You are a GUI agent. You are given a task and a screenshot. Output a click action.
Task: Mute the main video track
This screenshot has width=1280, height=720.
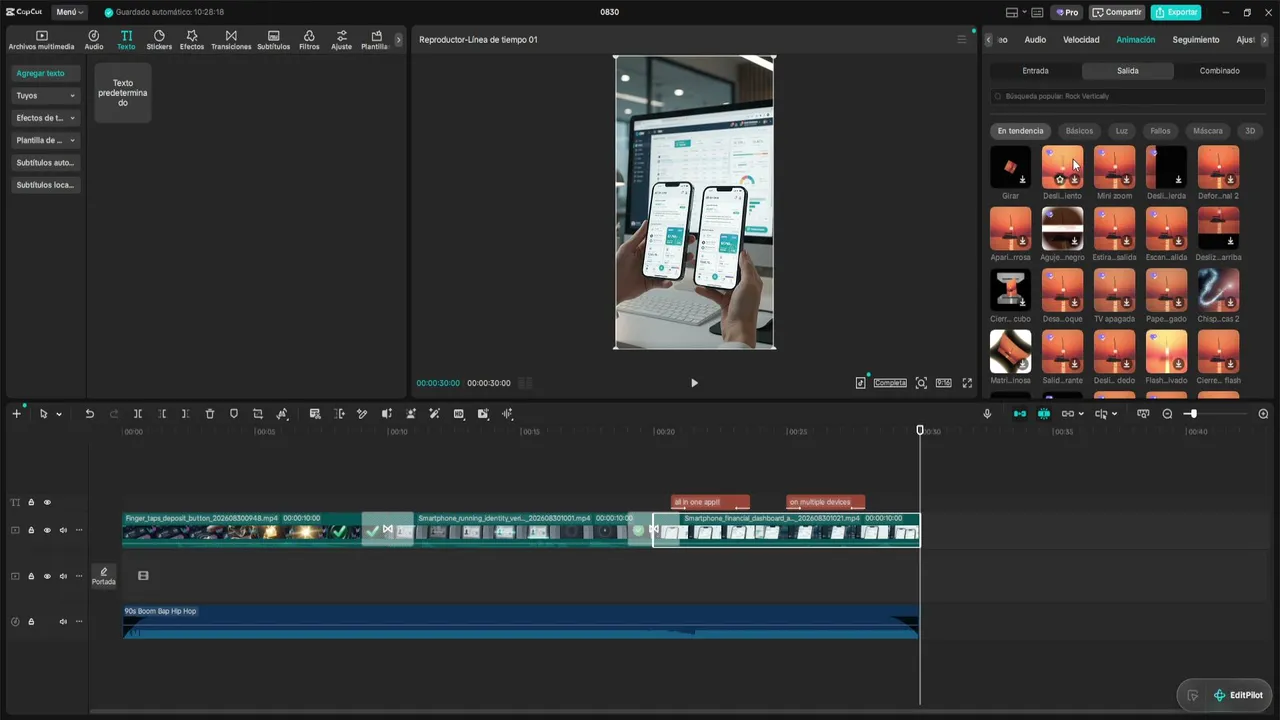pos(63,530)
